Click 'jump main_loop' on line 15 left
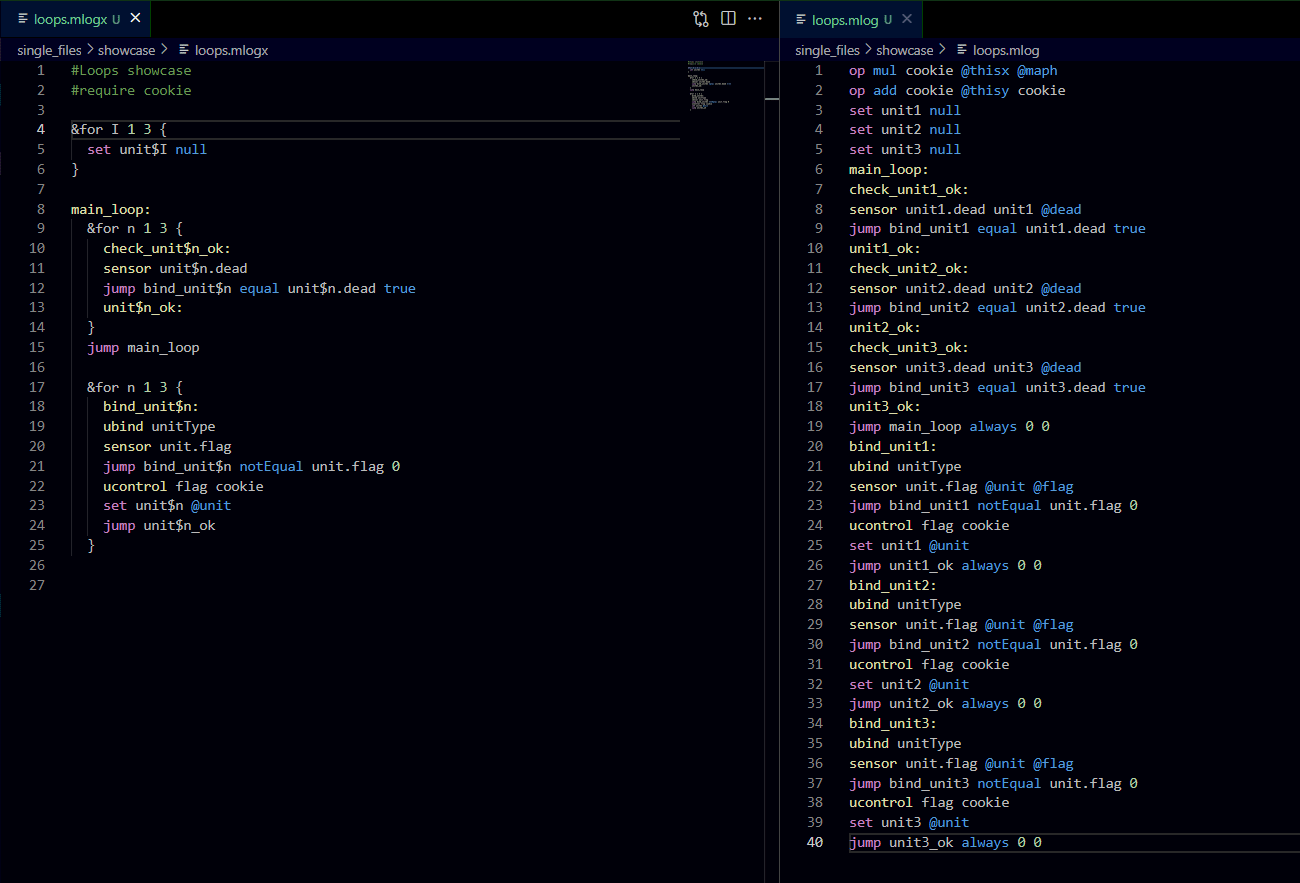1300x883 pixels. (x=143, y=347)
